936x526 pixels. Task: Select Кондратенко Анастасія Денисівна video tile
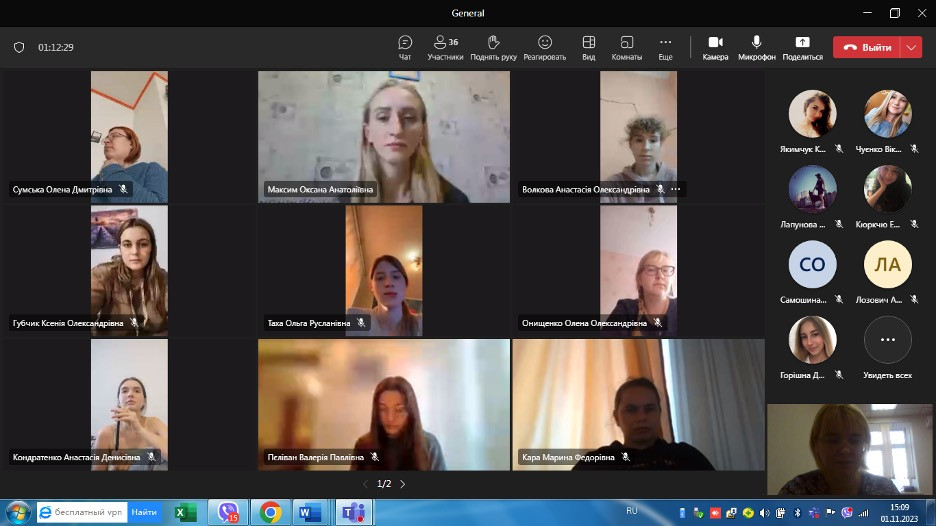[x=129, y=405]
